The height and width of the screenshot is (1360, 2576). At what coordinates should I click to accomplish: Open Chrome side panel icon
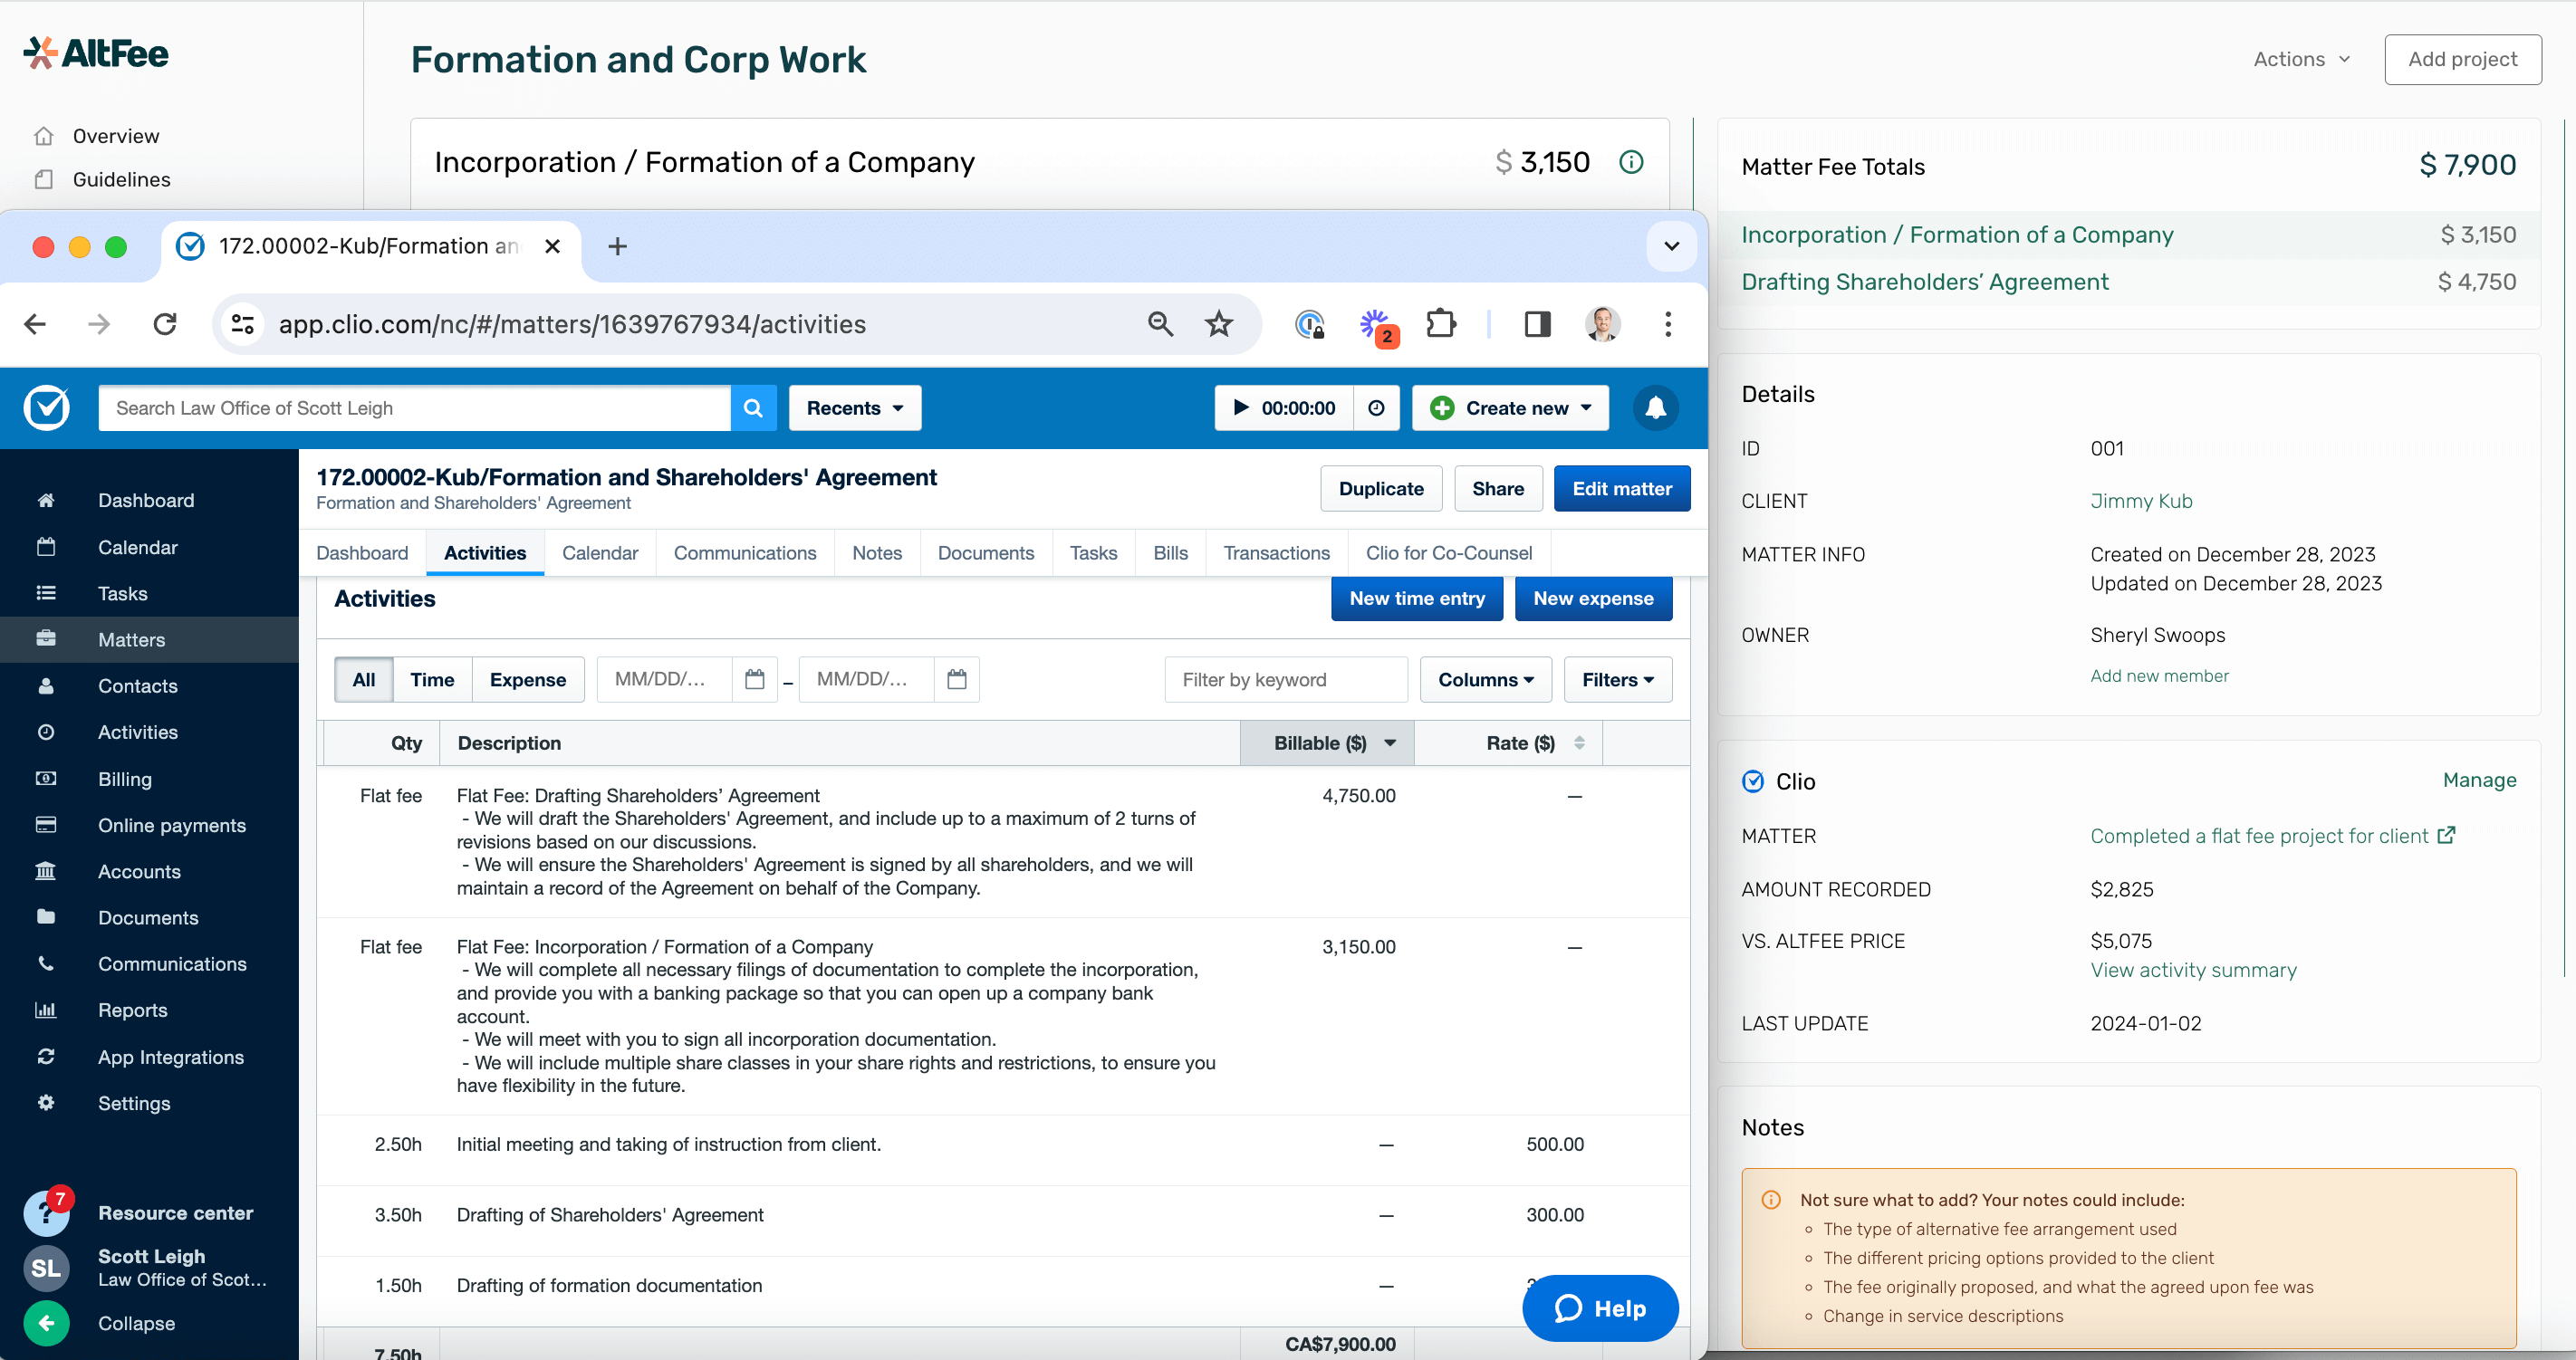tap(1537, 324)
